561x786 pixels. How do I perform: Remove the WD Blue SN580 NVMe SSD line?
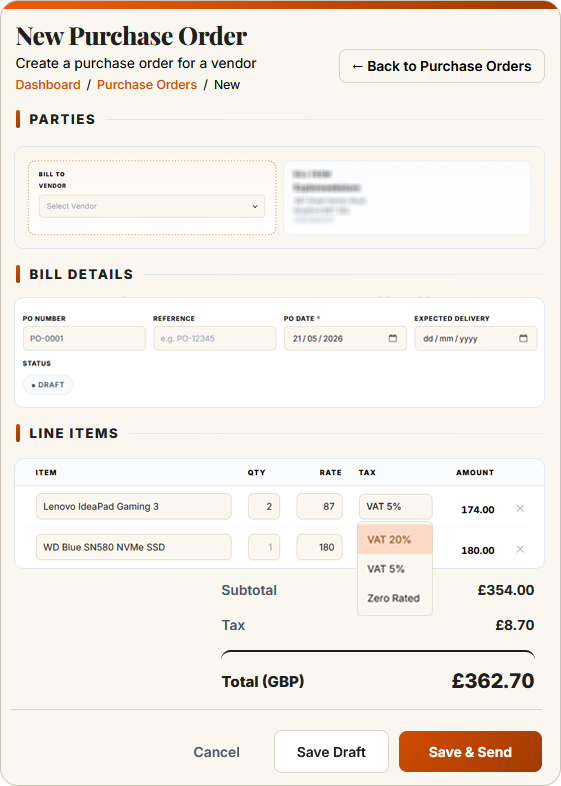click(520, 549)
